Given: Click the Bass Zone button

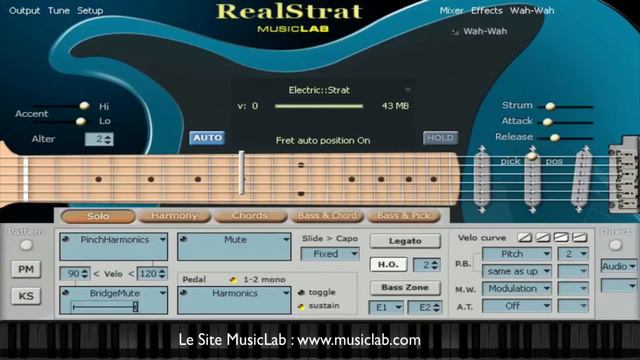Looking at the screenshot, I should point(405,288).
